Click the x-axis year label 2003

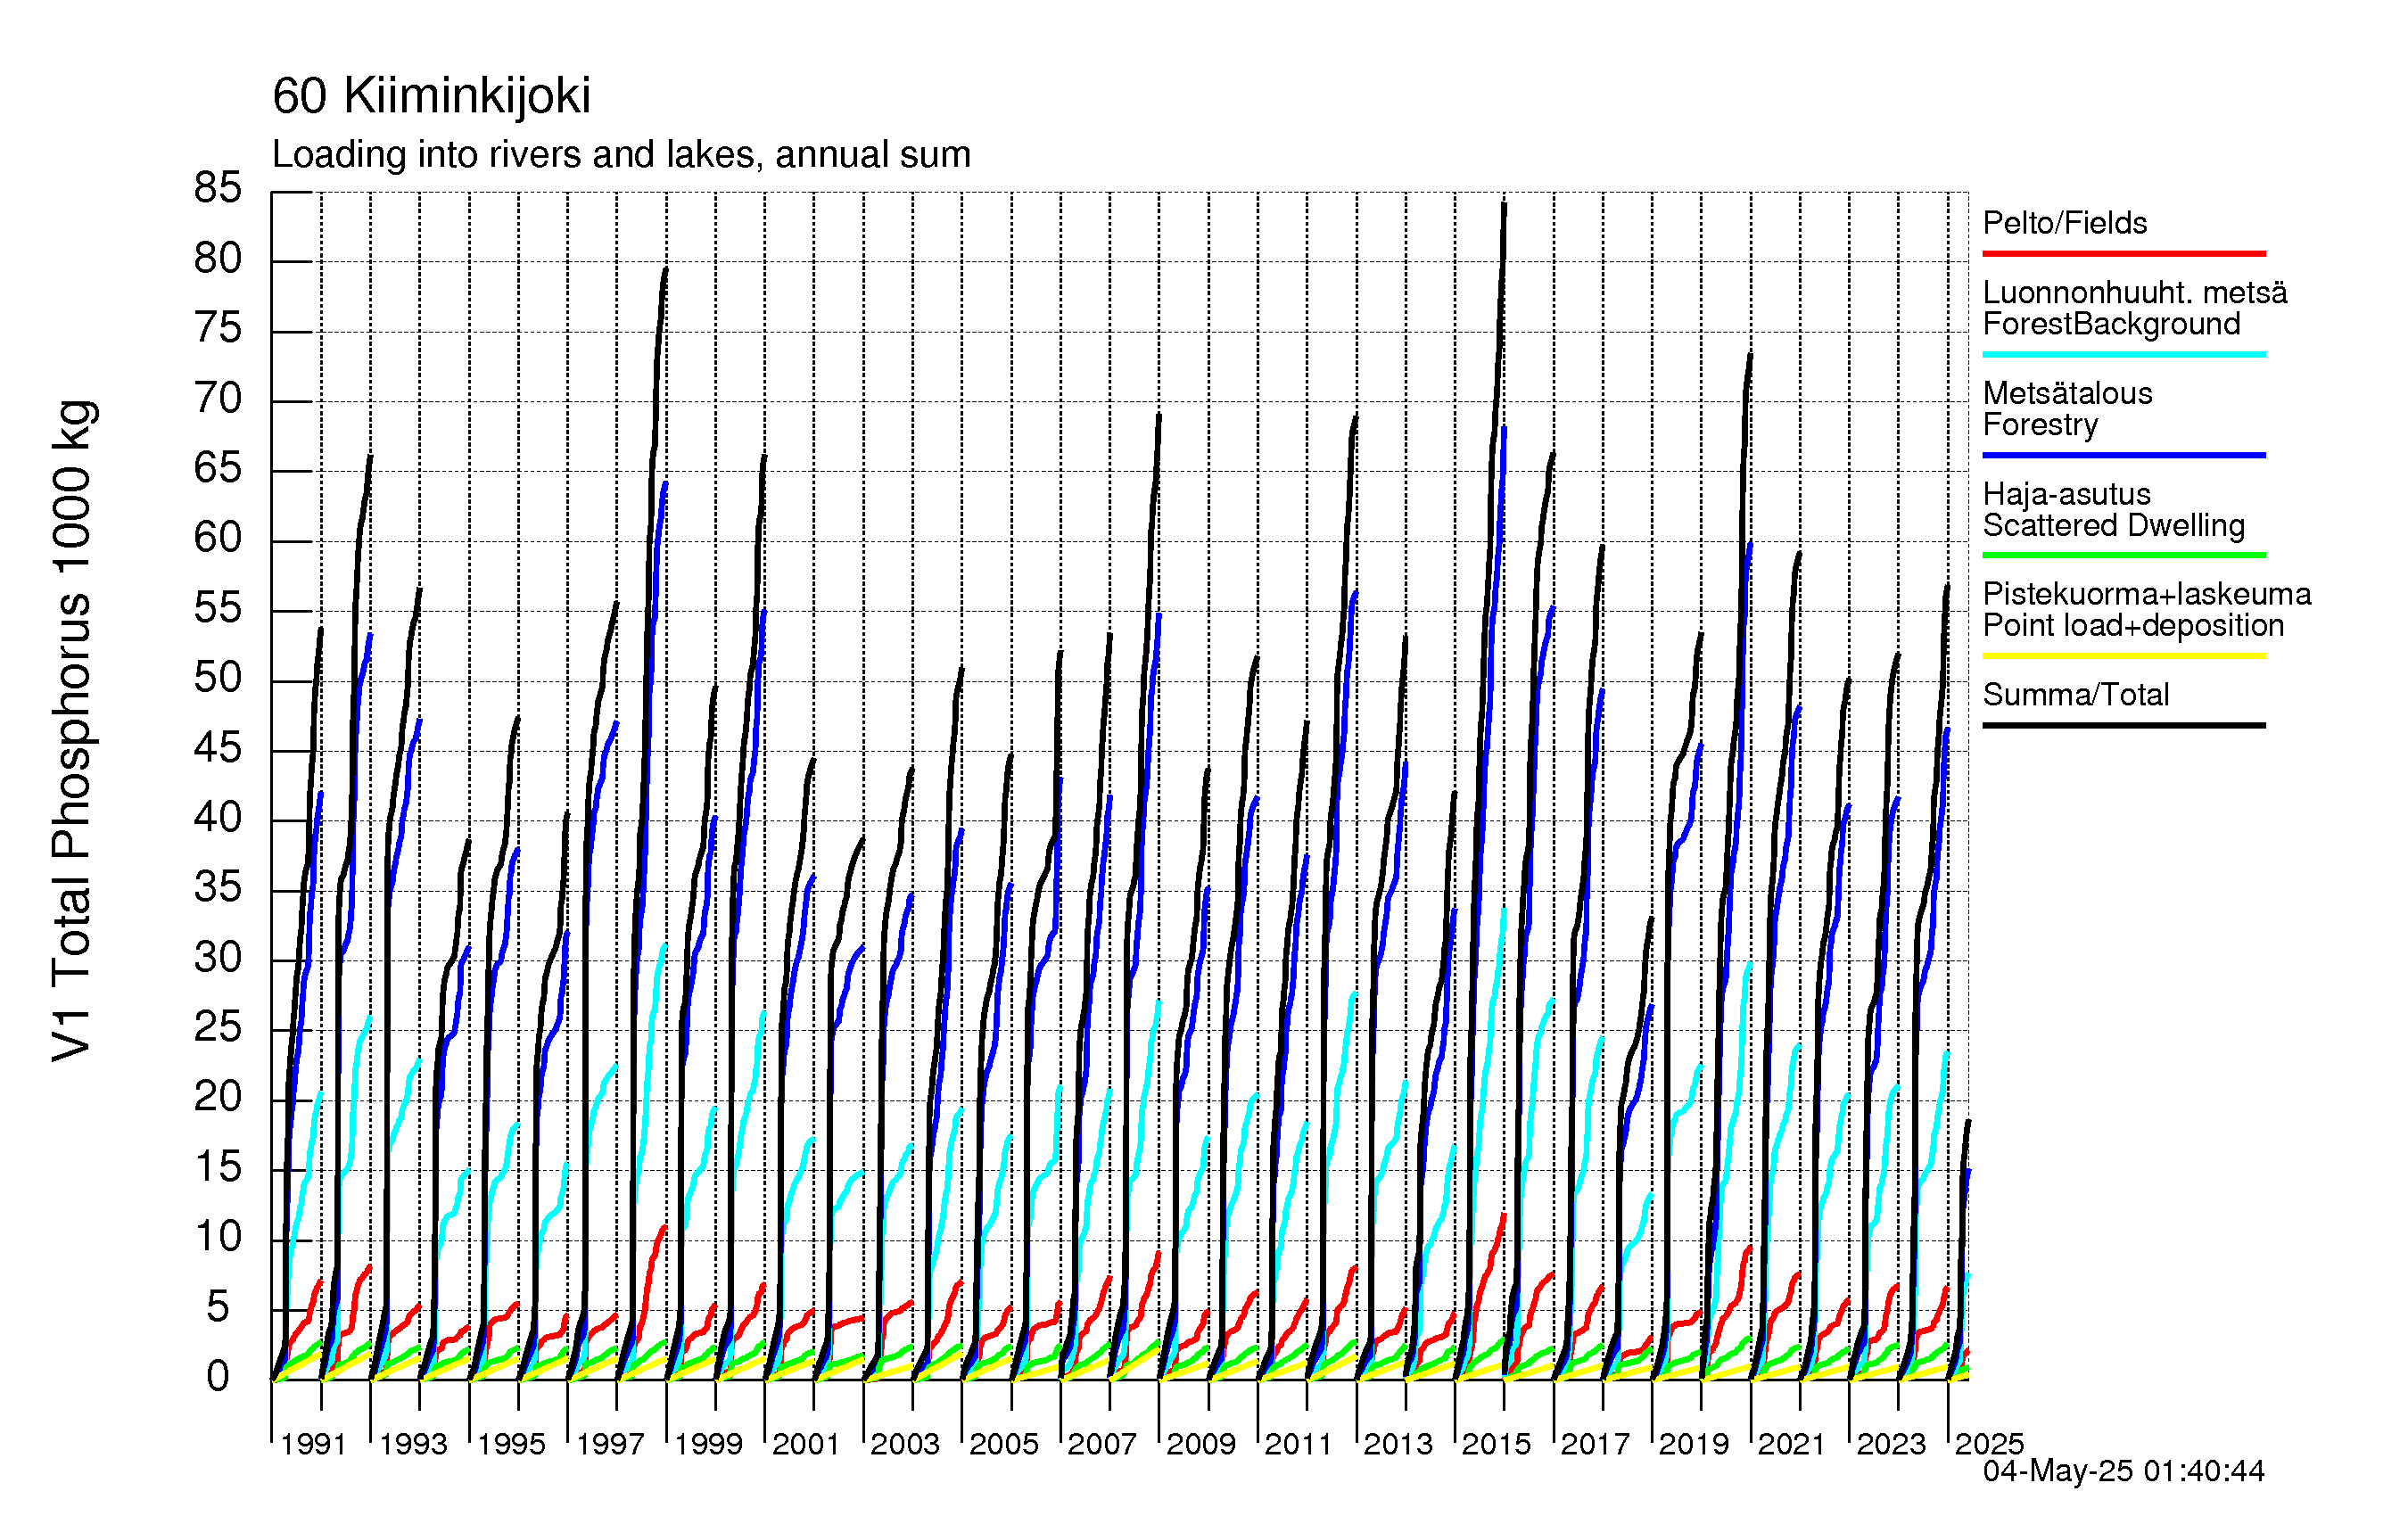click(905, 1444)
